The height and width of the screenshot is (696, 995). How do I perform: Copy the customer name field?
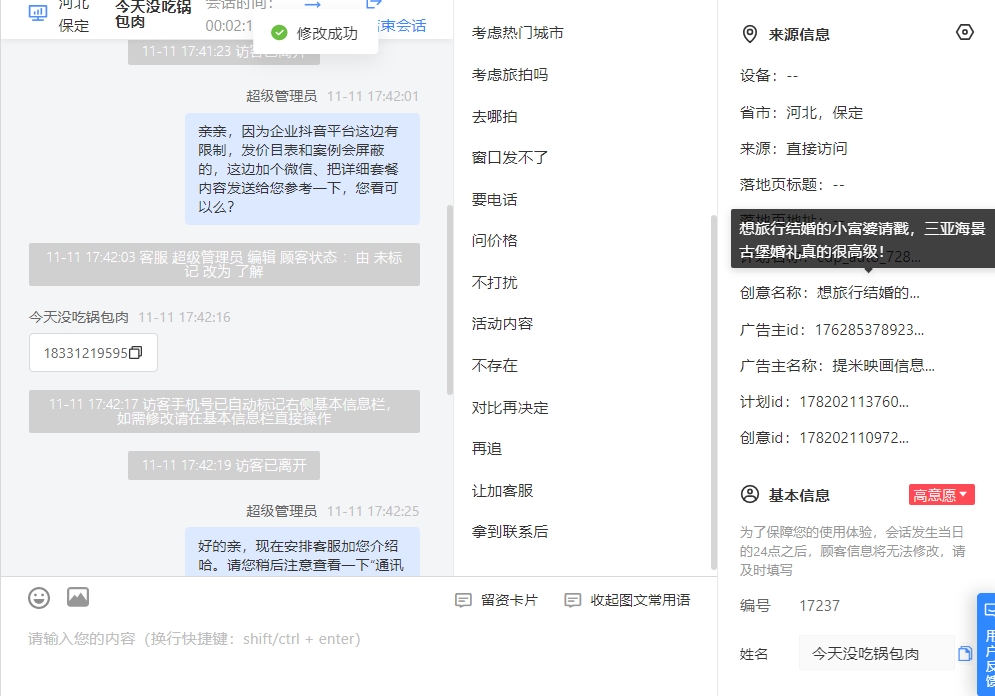click(x=965, y=653)
